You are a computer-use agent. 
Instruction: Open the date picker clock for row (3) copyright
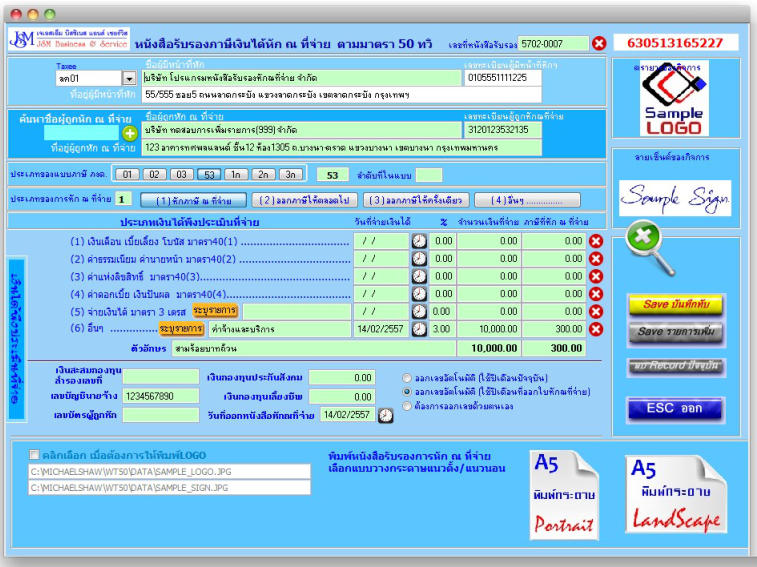[x=419, y=276]
